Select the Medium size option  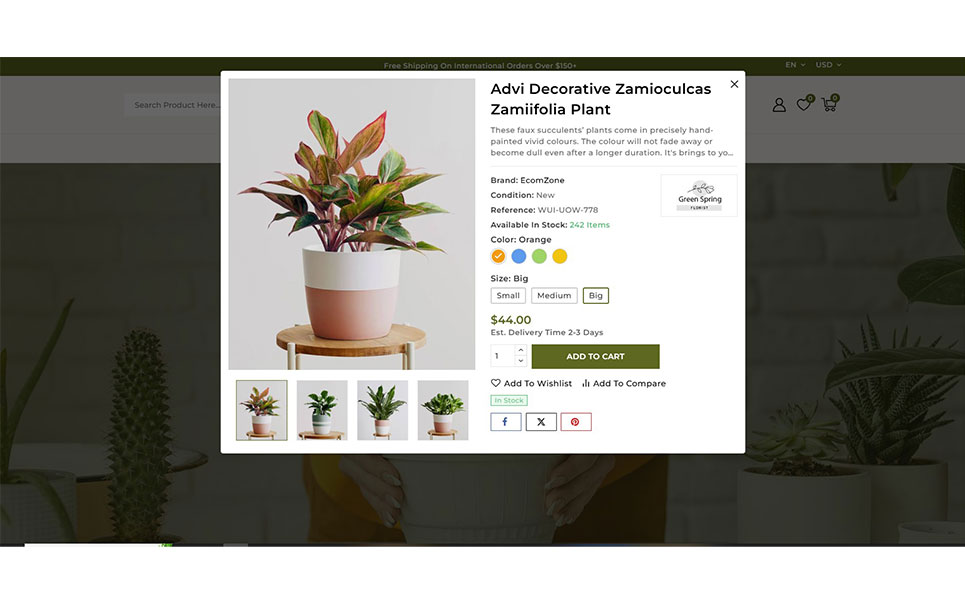(554, 295)
